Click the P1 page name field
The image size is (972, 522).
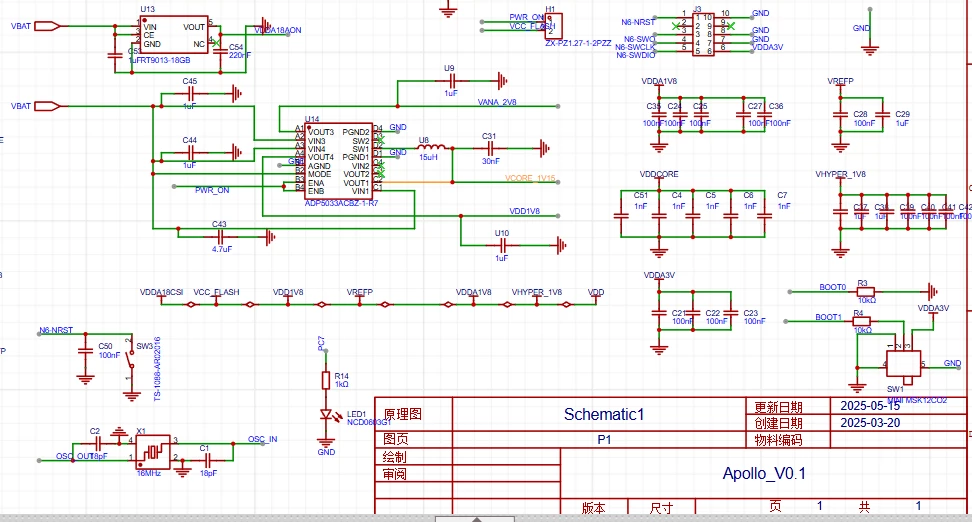coord(599,440)
